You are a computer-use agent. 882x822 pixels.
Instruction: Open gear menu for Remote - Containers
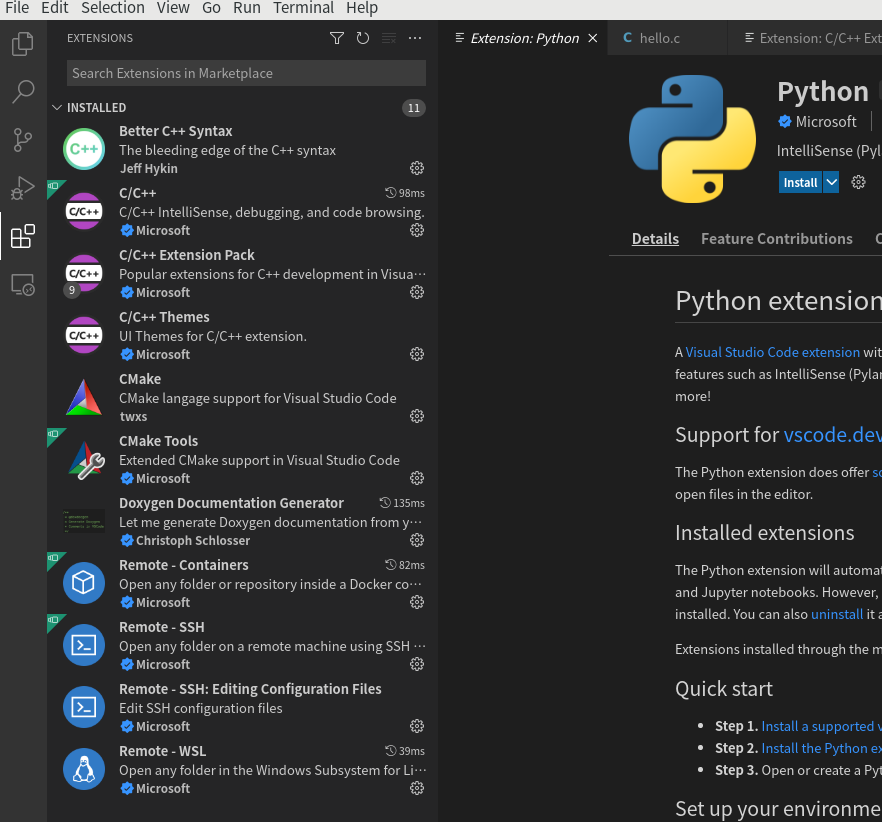pos(417,602)
